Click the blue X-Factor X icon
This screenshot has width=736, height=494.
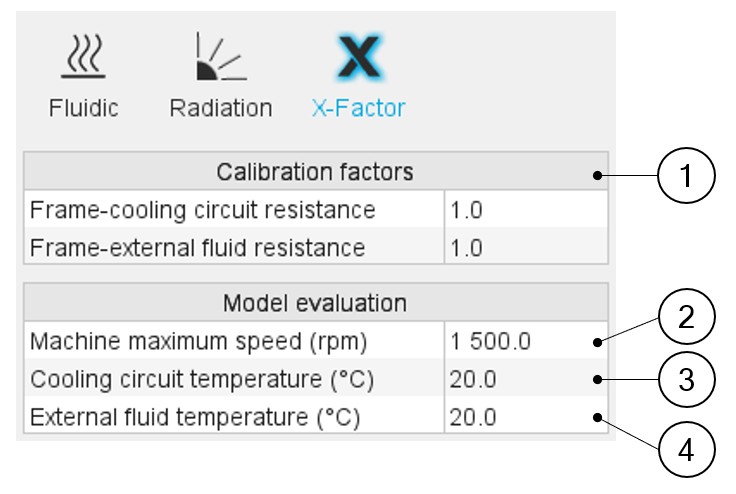[358, 60]
